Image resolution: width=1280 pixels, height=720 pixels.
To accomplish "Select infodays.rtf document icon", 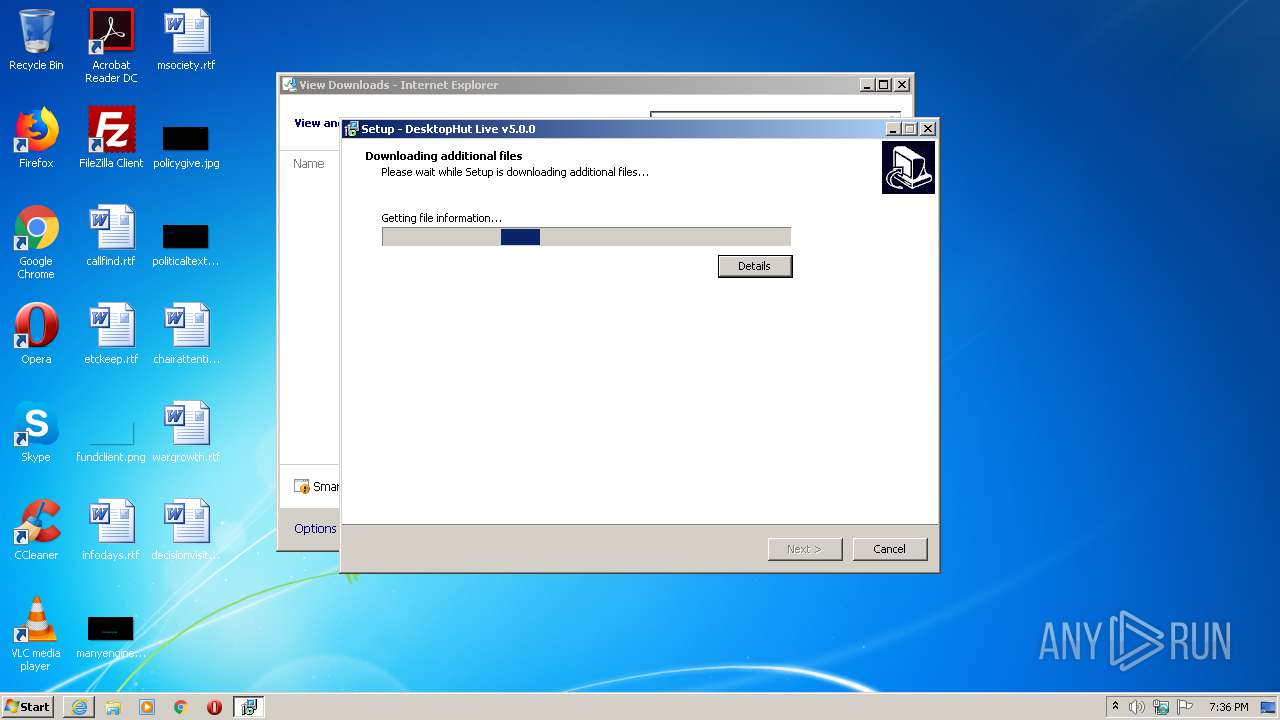I will [111, 530].
